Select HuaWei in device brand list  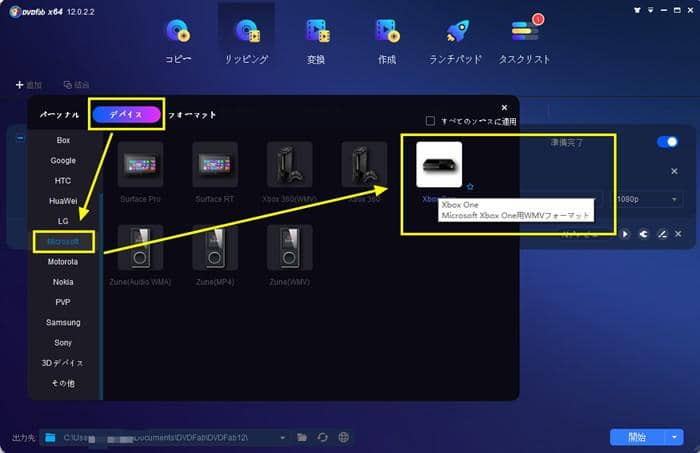(63, 201)
